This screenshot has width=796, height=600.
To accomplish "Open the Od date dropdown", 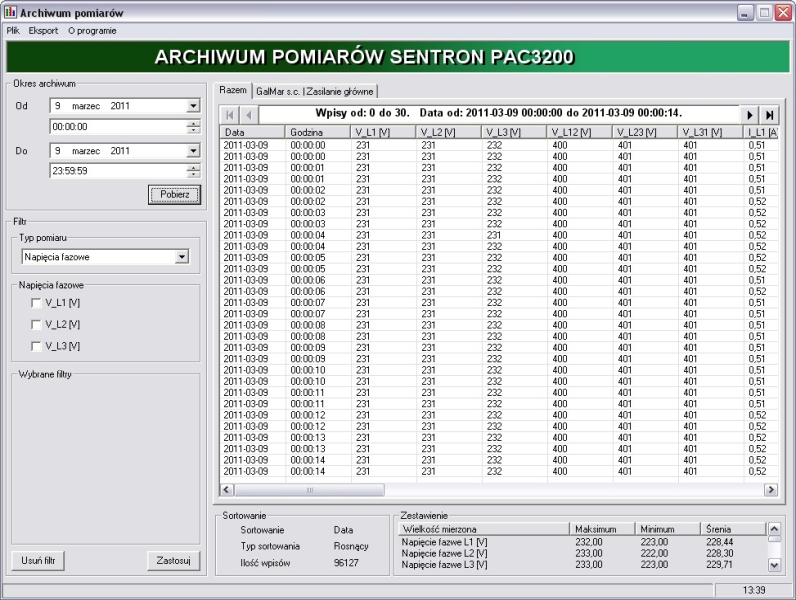I will click(x=193, y=106).
